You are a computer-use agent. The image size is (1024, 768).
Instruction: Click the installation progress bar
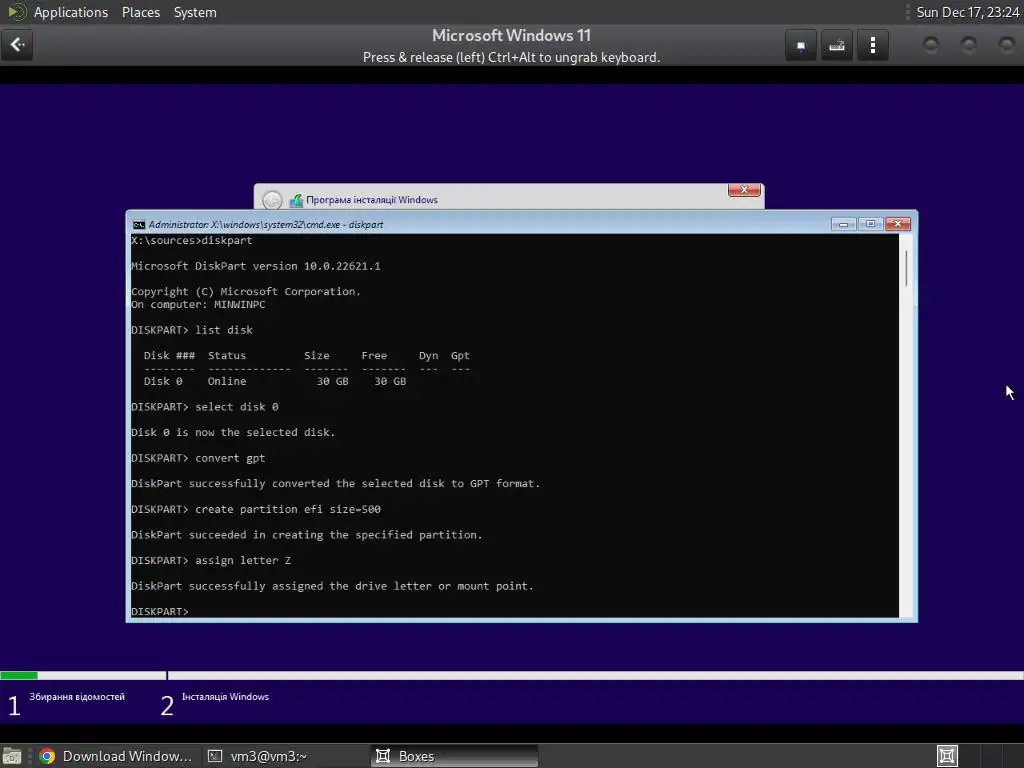pyautogui.click(x=512, y=675)
